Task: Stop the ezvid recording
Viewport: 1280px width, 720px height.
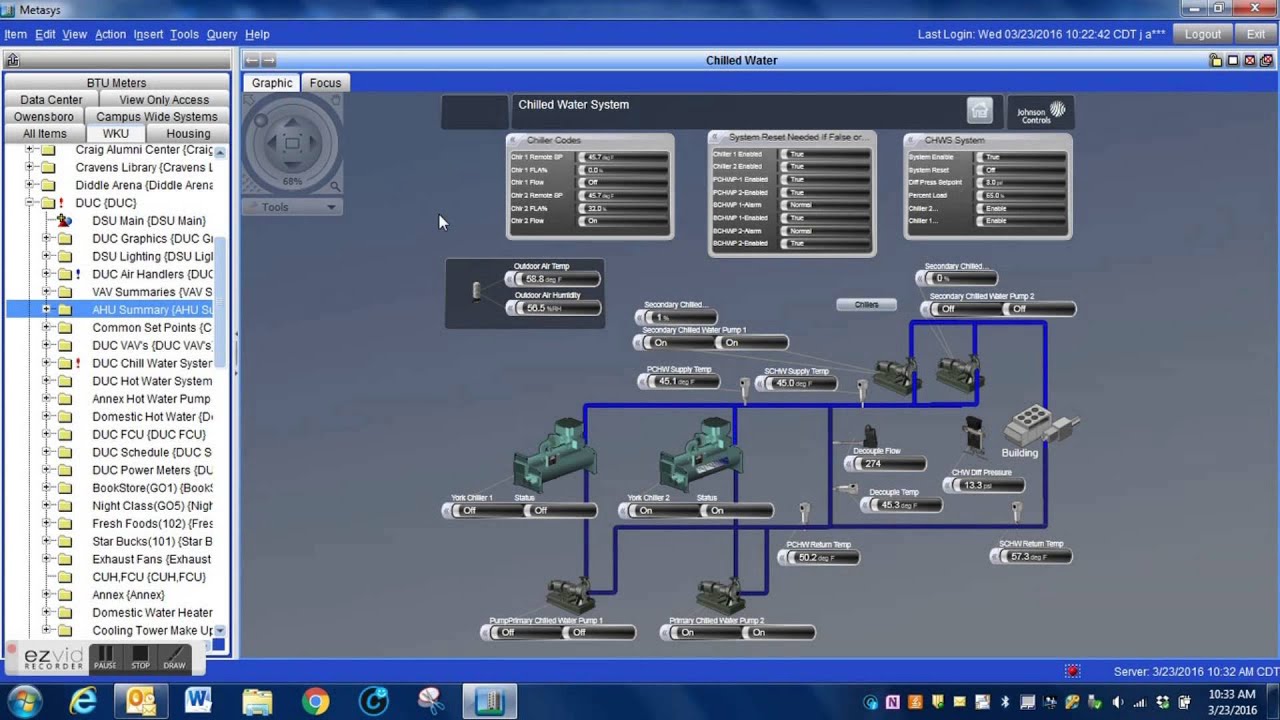Action: (x=140, y=658)
